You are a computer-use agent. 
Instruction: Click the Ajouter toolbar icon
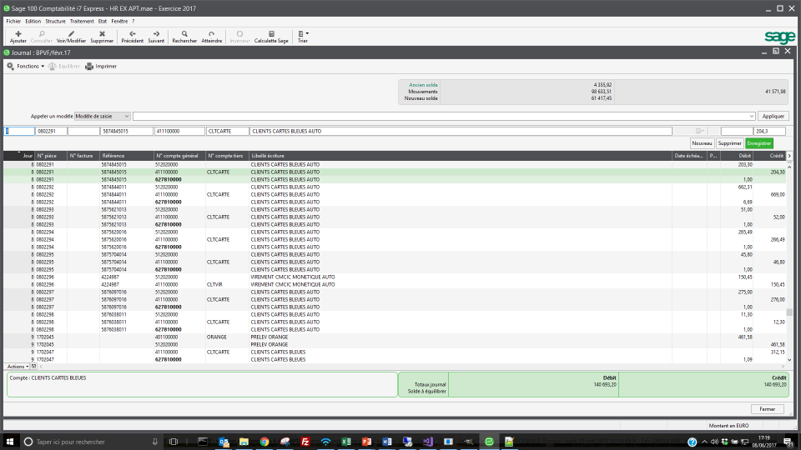tap(18, 36)
